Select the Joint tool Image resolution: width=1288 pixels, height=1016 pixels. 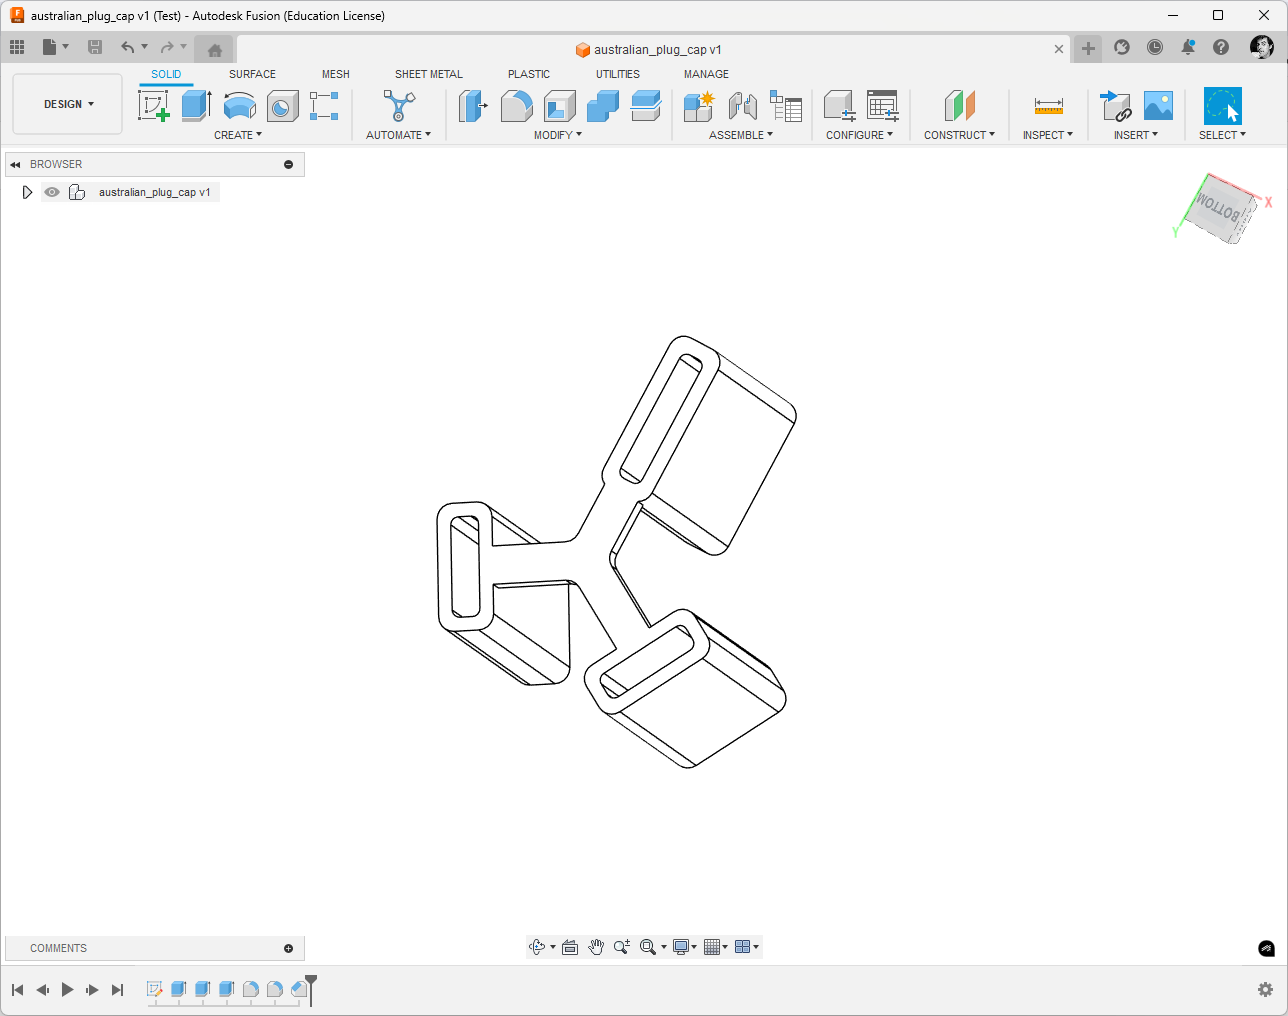tap(742, 105)
